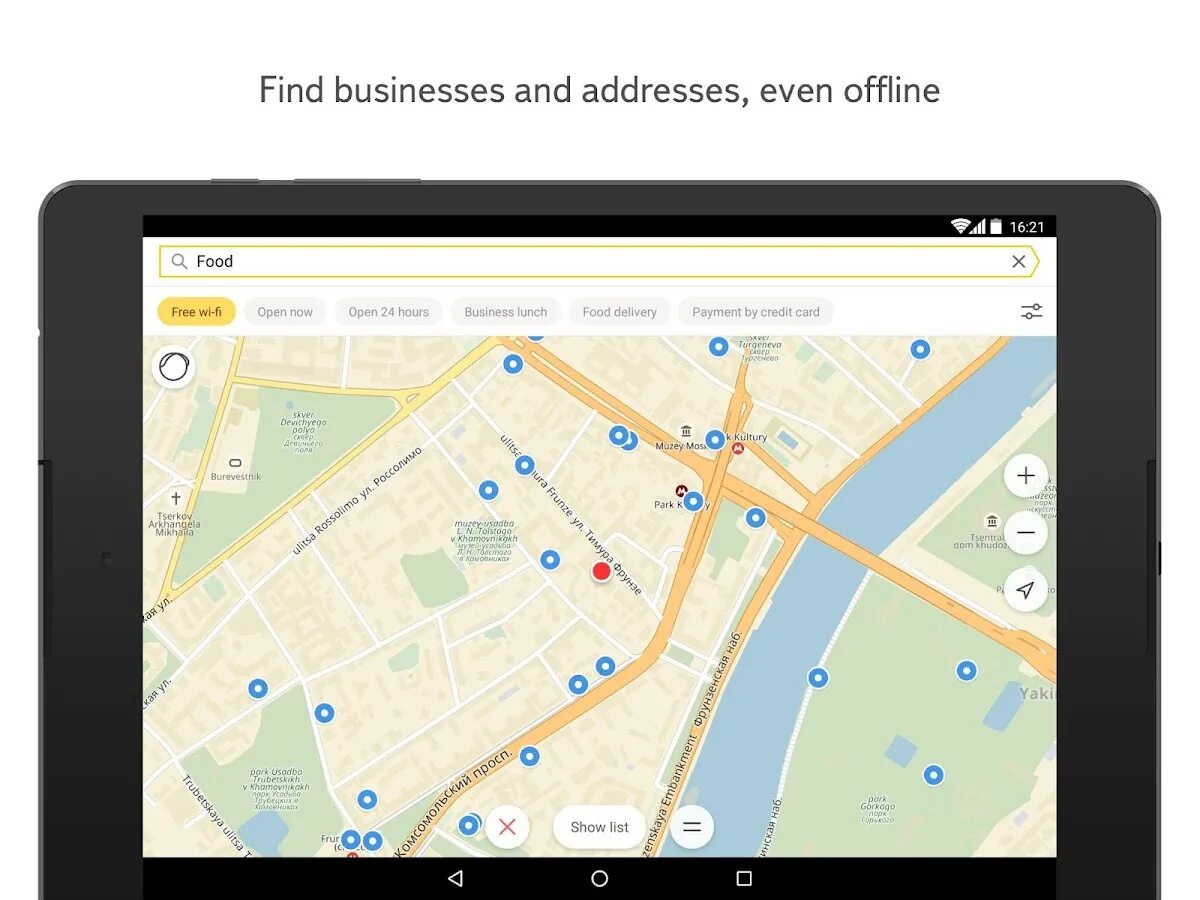Cancel search with the red X button
The image size is (1200, 900).
(x=507, y=827)
